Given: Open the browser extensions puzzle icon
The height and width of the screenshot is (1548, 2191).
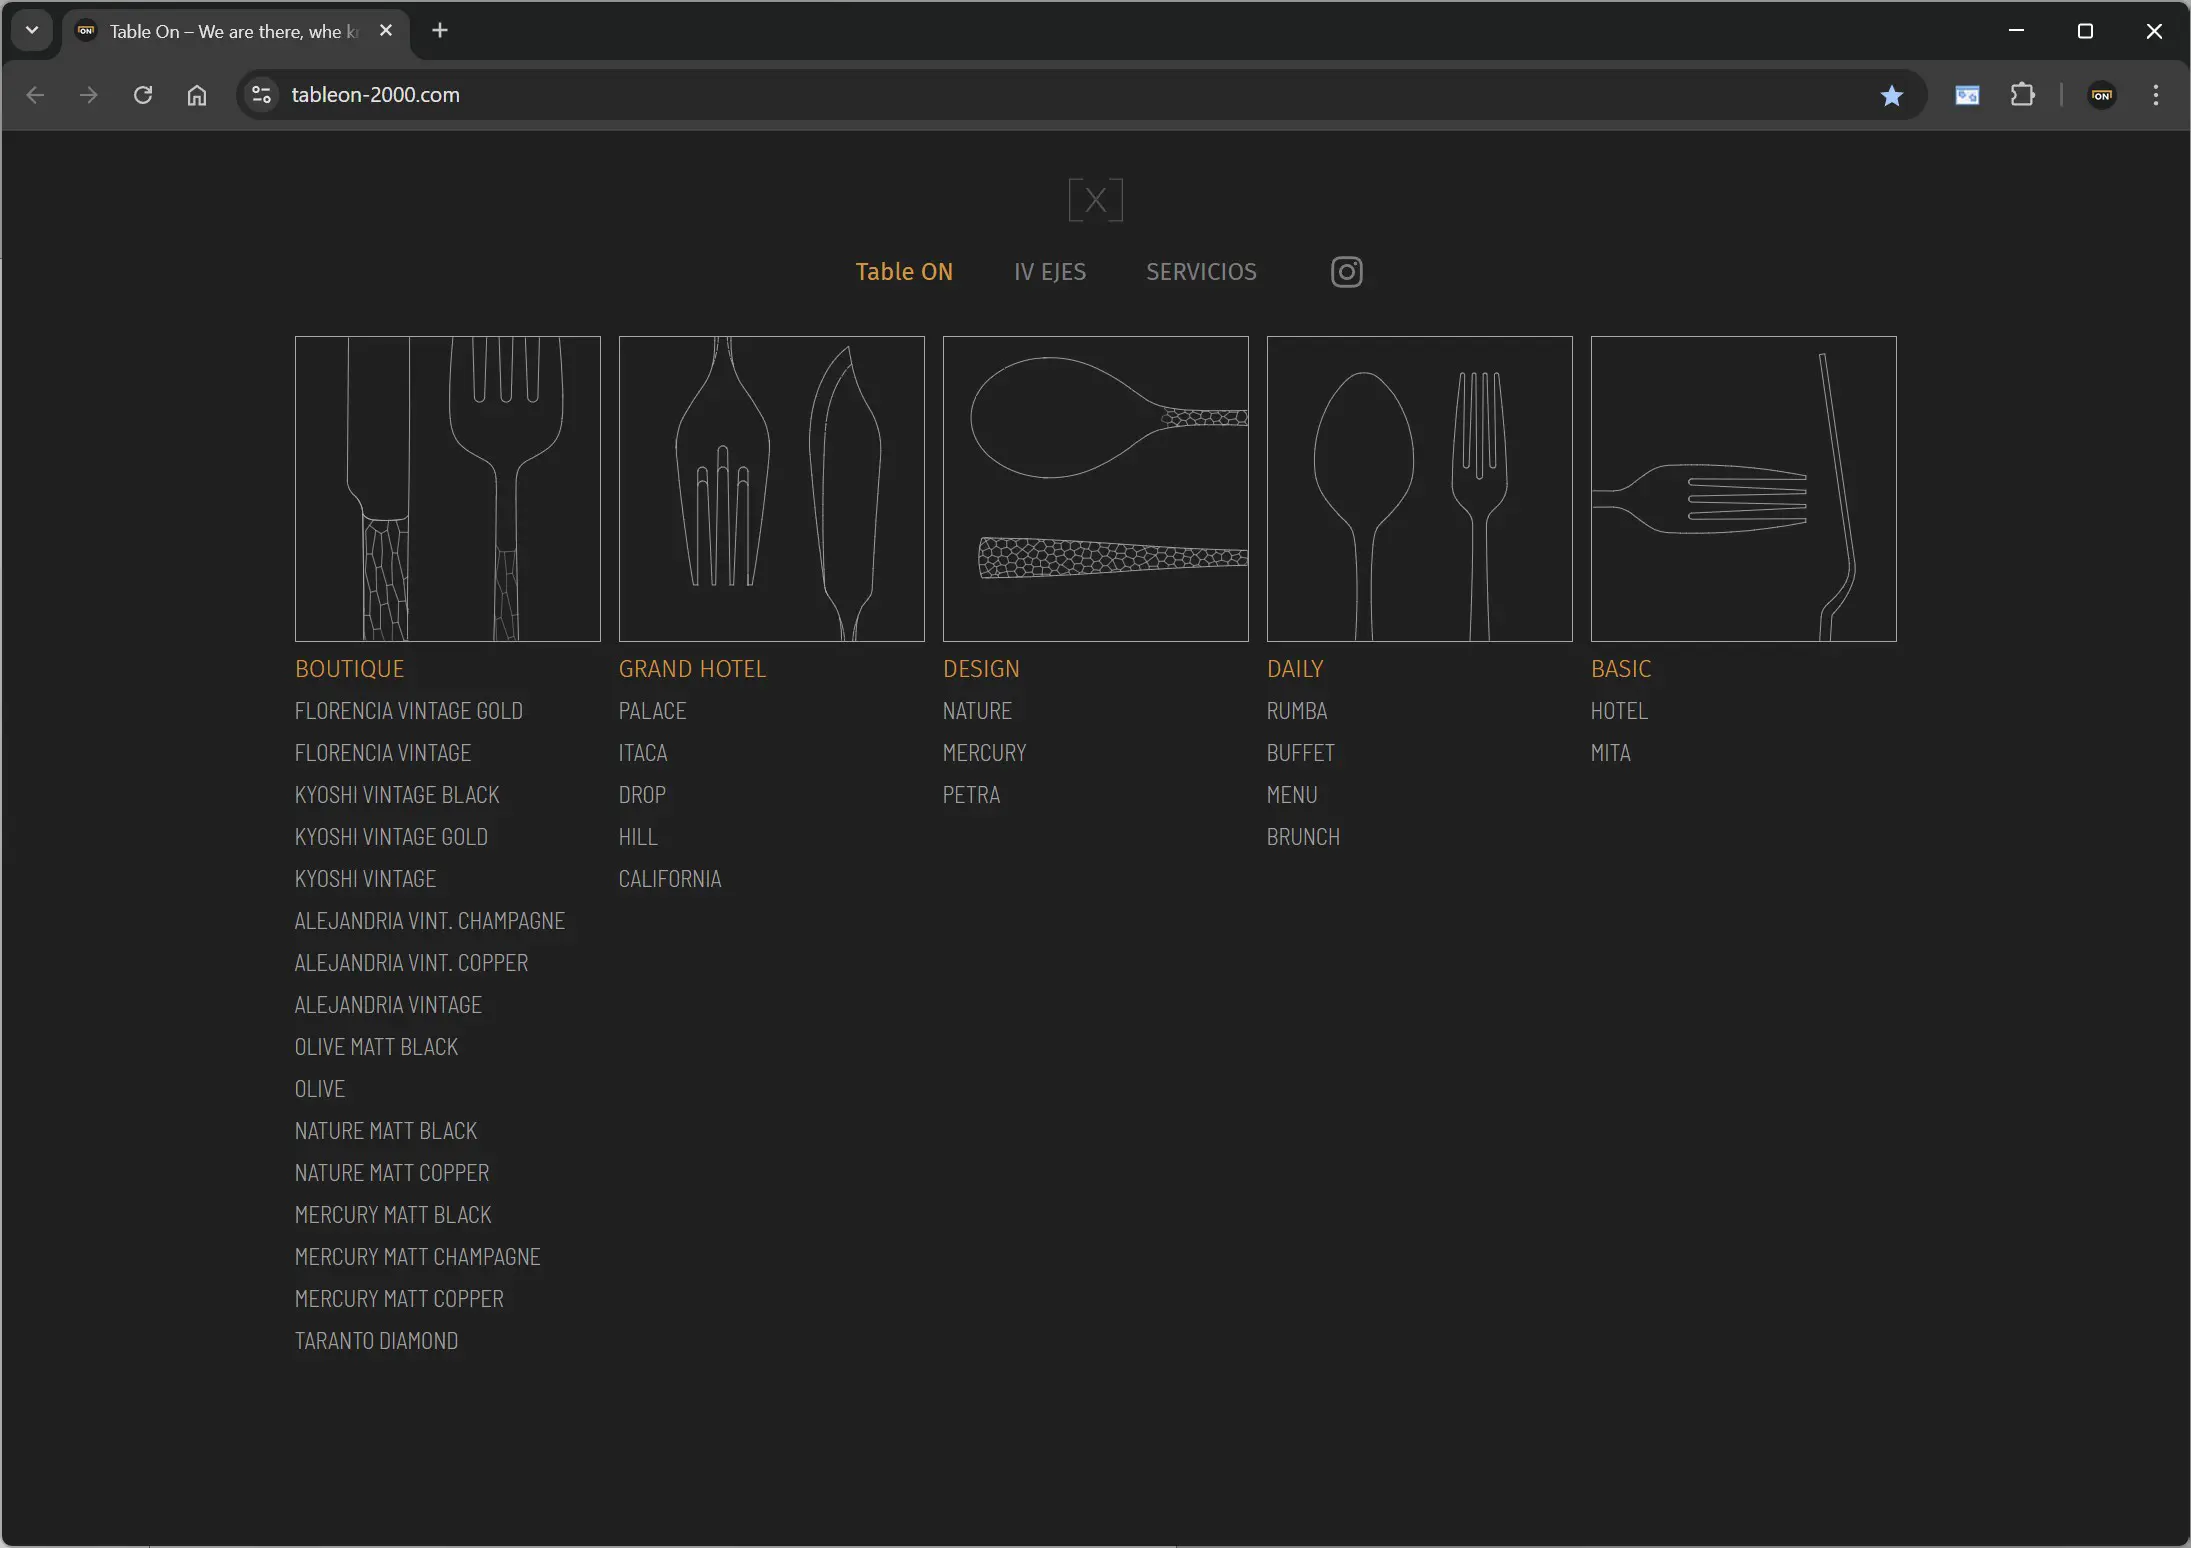Looking at the screenshot, I should (x=2022, y=95).
